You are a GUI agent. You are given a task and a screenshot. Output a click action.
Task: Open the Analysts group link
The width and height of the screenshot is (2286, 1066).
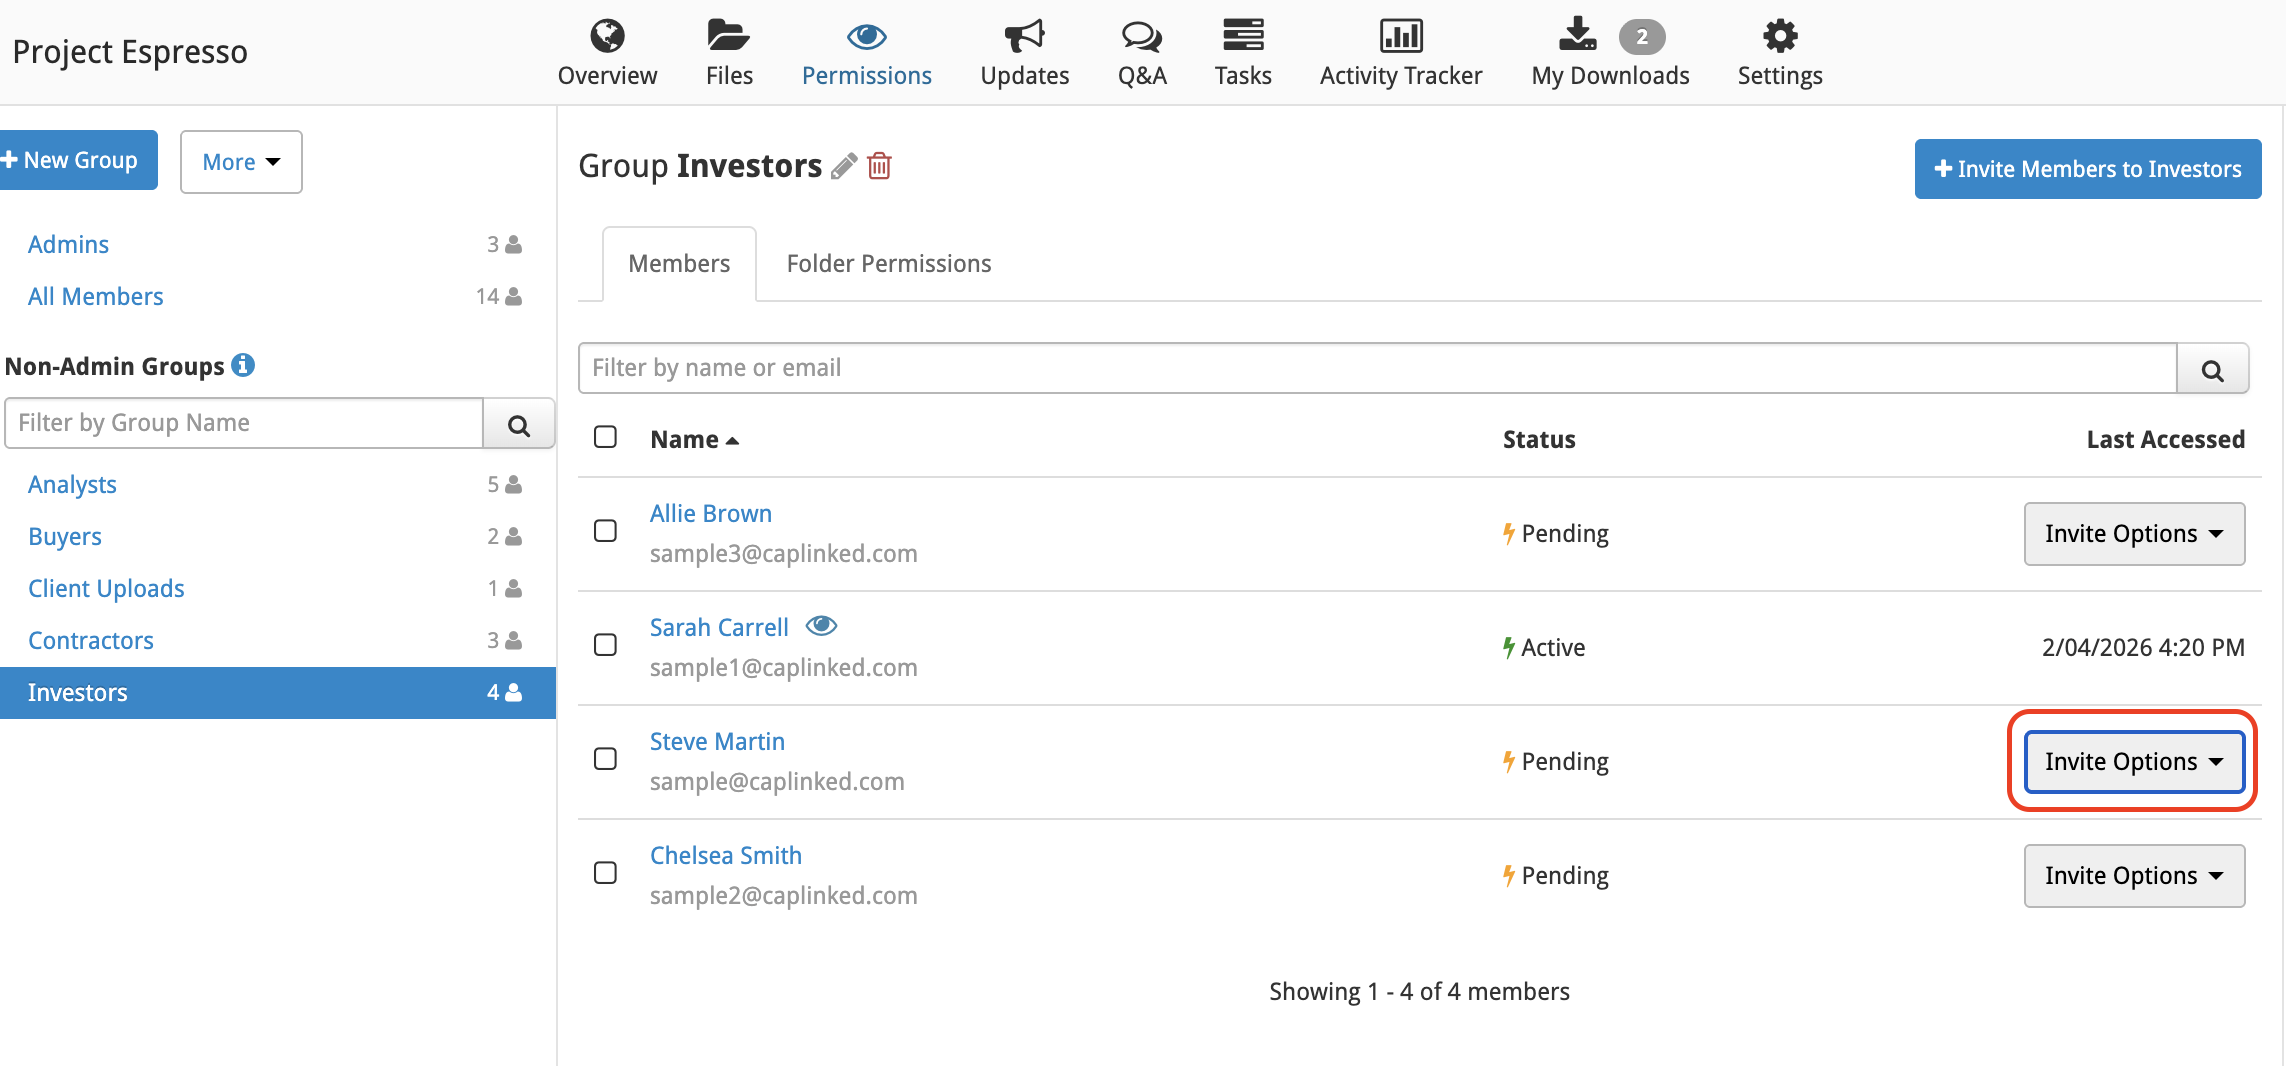[72, 484]
